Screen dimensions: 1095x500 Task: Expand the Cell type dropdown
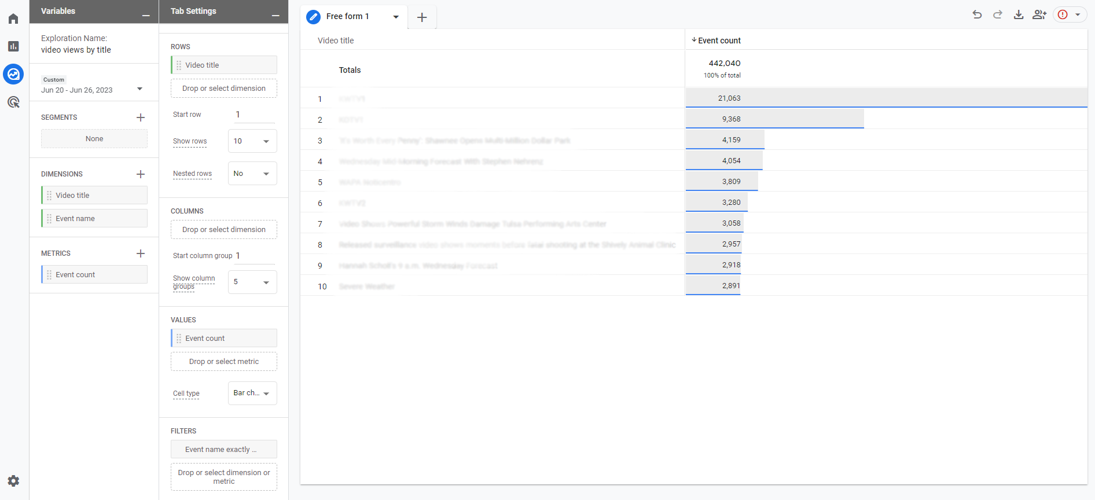tap(253, 393)
